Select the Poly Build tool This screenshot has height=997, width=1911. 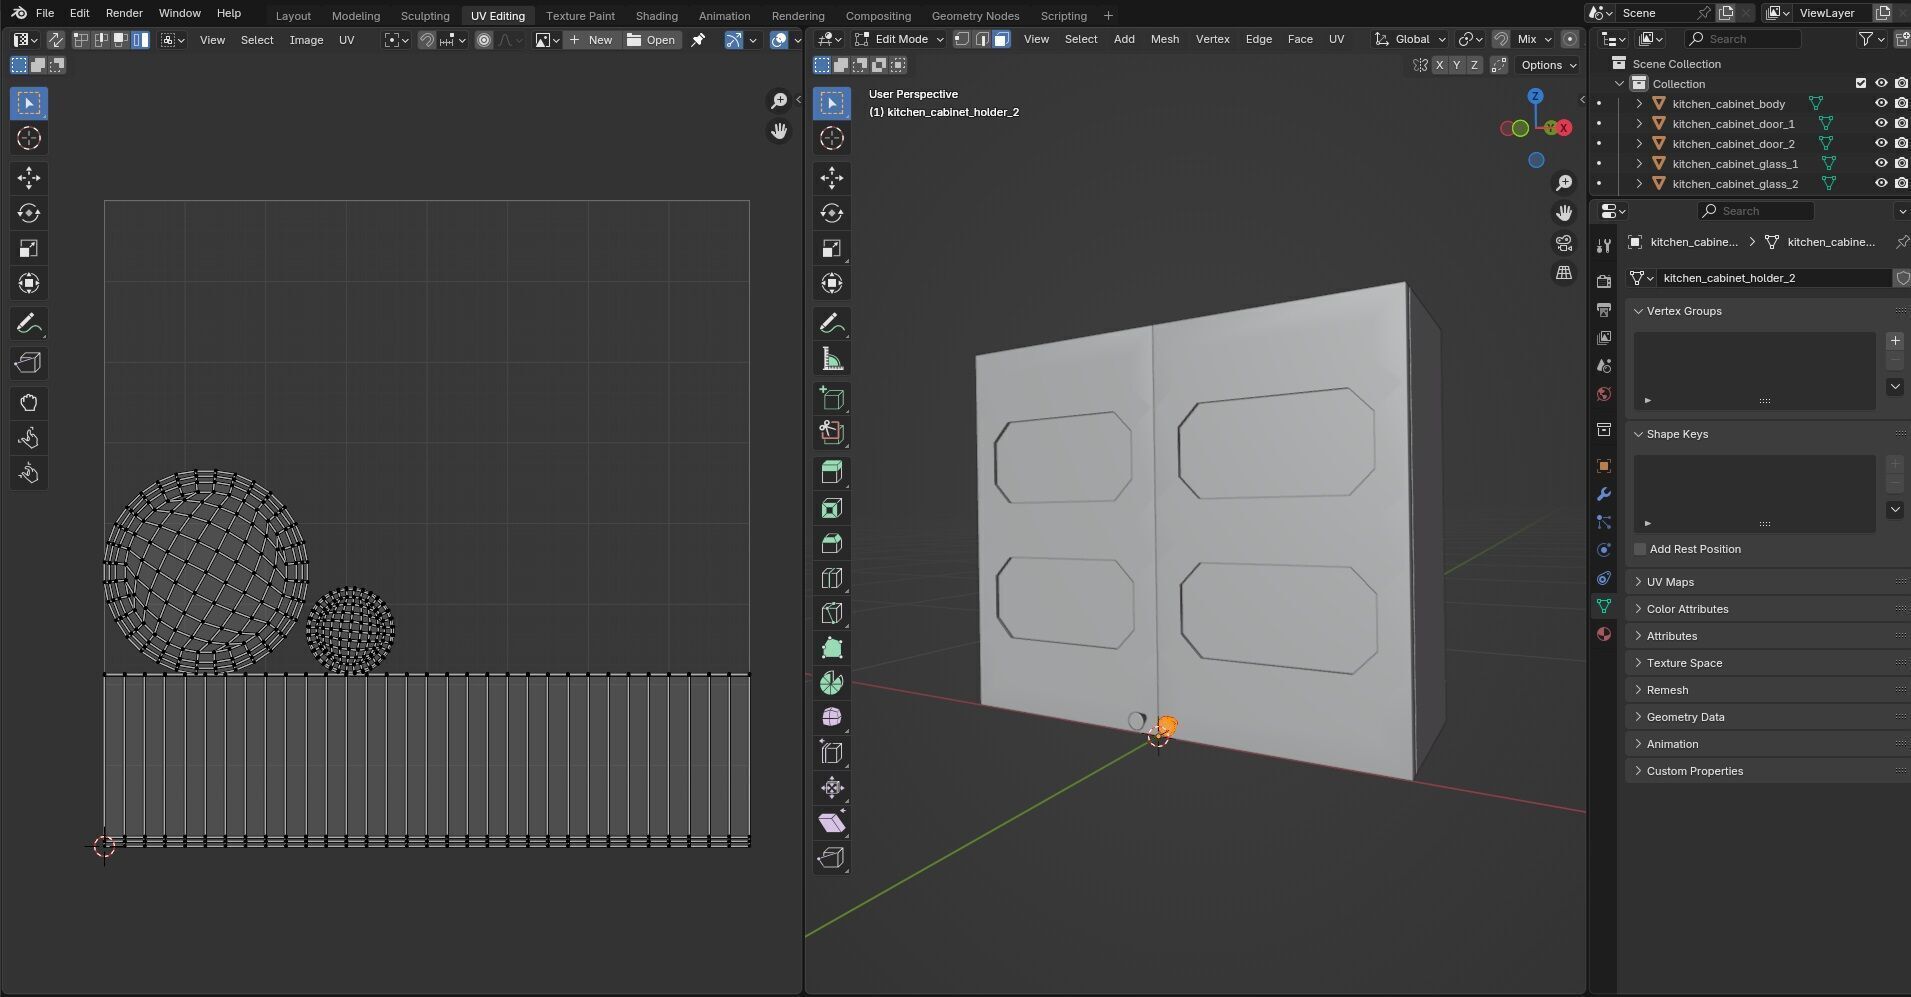point(832,648)
